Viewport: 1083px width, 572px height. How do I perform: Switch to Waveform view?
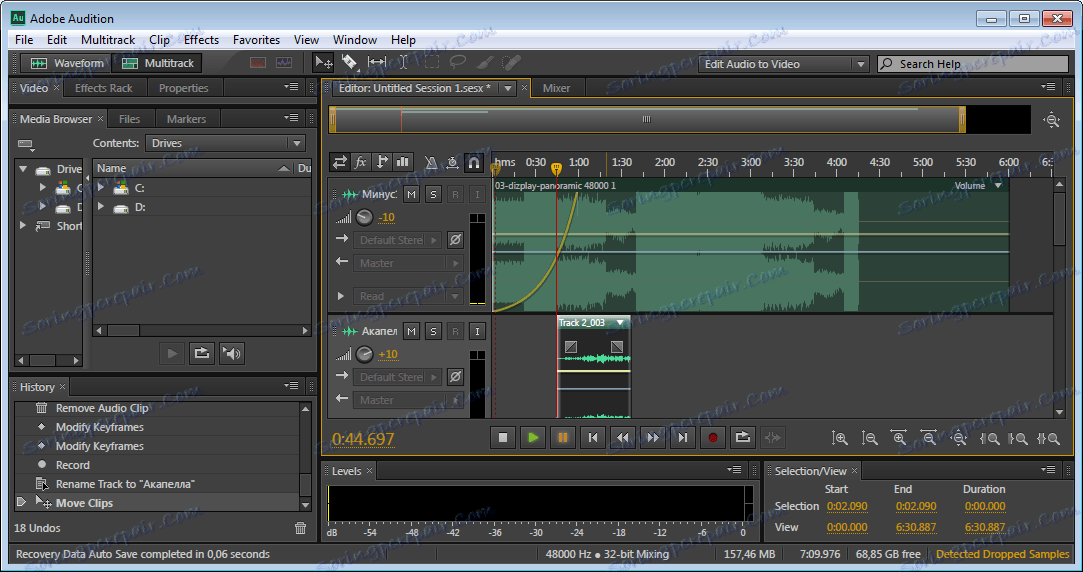pos(67,63)
